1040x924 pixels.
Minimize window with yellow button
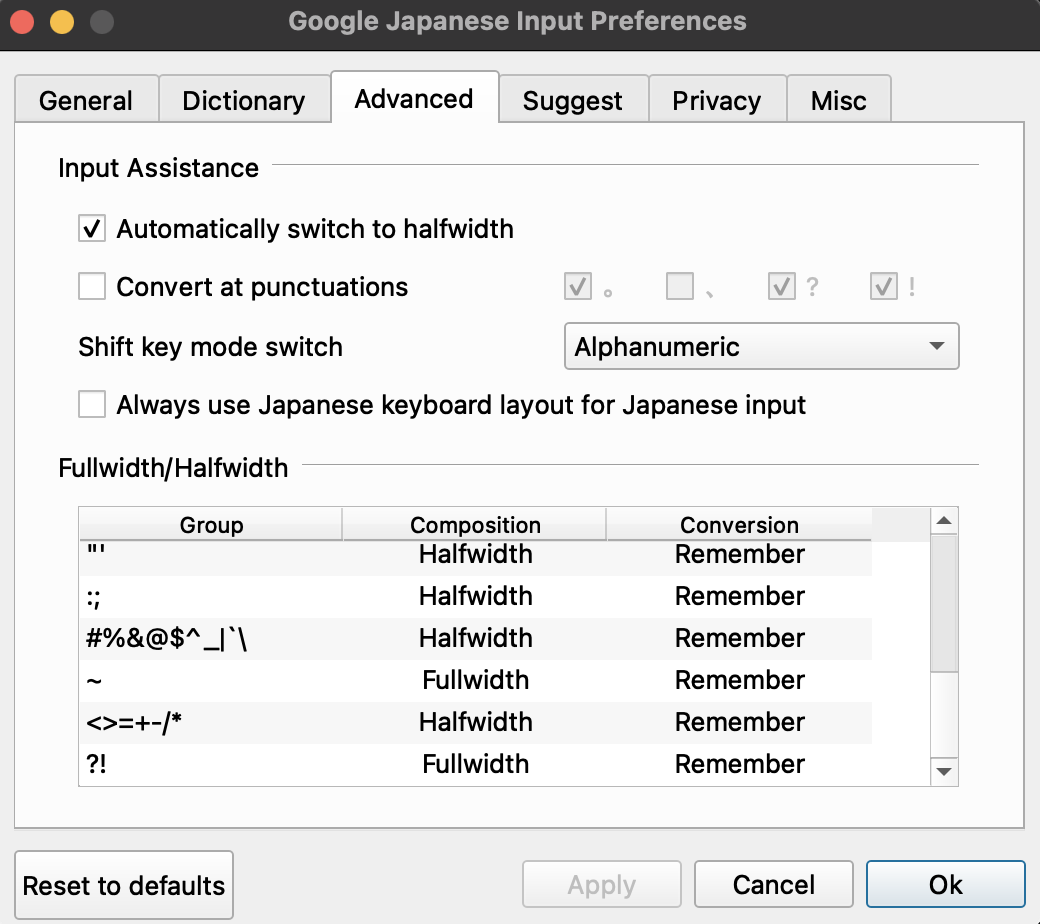pos(62,22)
